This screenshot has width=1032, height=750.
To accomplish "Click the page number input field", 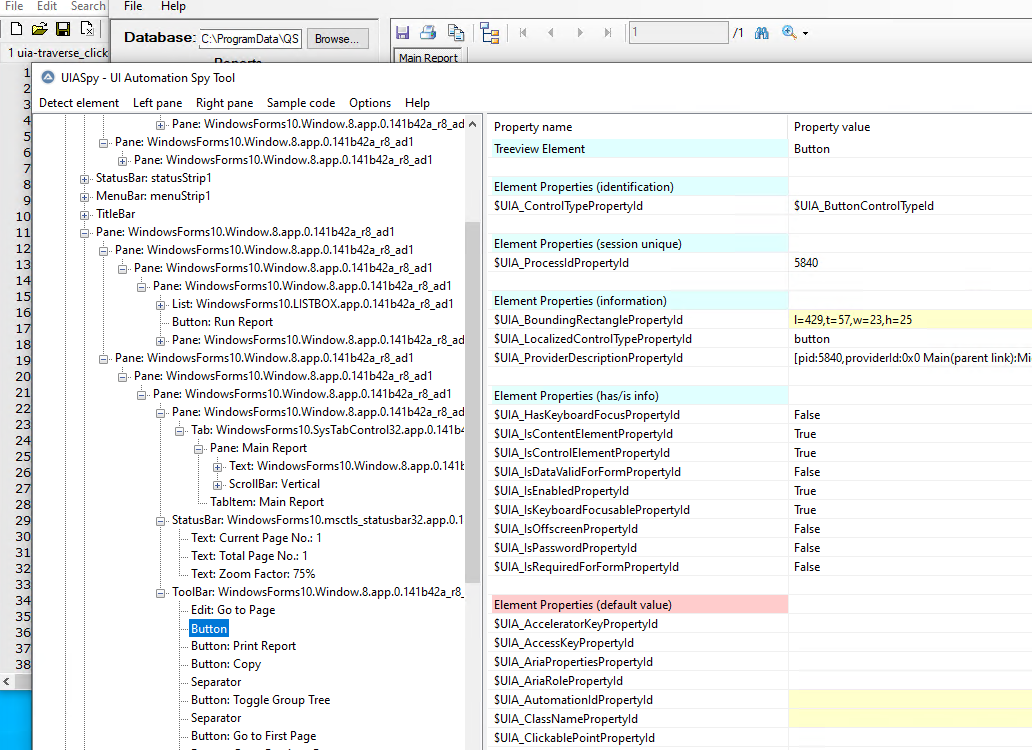I will (x=679, y=32).
